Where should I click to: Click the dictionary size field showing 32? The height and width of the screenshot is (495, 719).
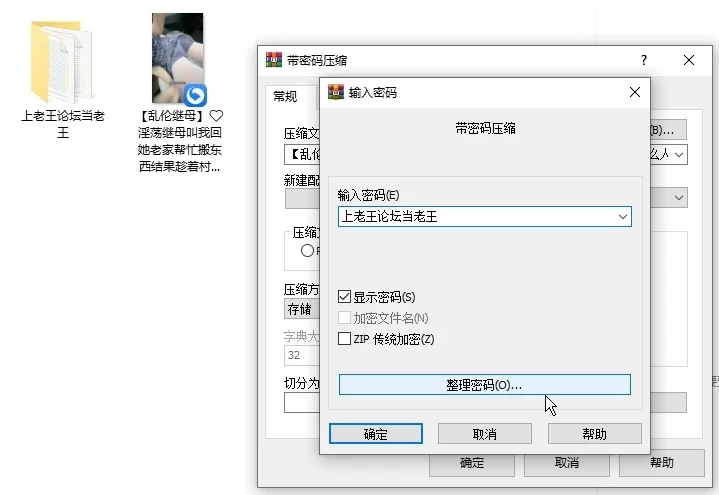point(302,355)
